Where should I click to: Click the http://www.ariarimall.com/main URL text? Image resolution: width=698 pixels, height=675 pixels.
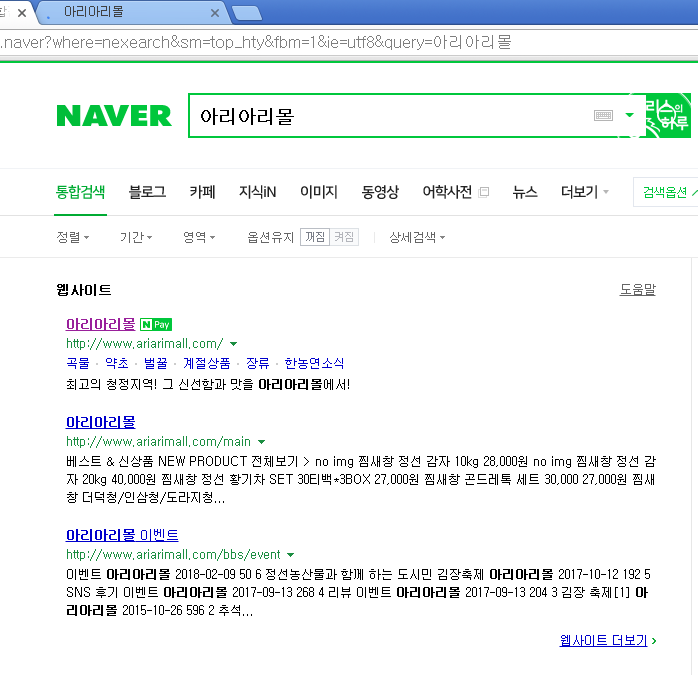[x=158, y=442]
